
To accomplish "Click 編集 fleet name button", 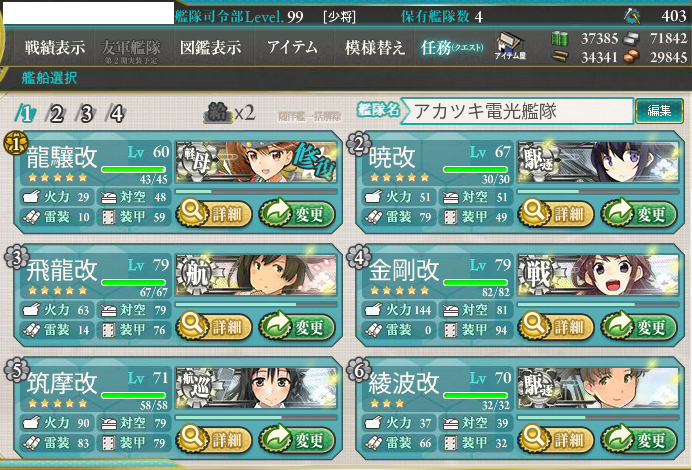I will click(x=659, y=111).
